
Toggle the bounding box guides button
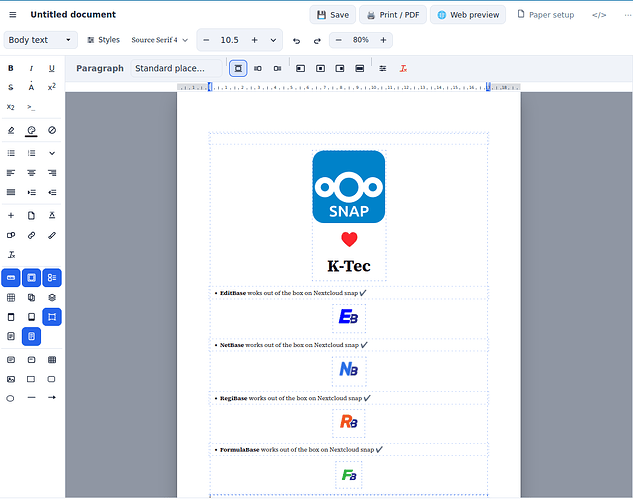coord(52,317)
